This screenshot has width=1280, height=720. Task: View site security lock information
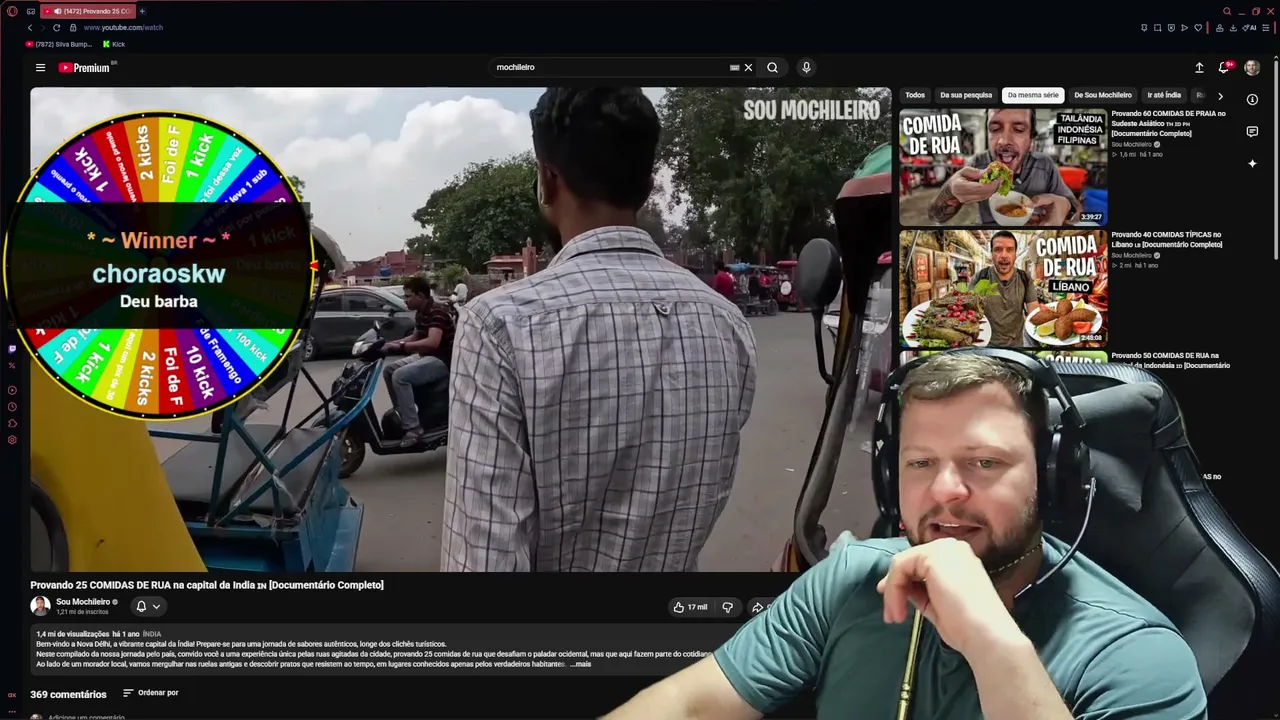73,27
